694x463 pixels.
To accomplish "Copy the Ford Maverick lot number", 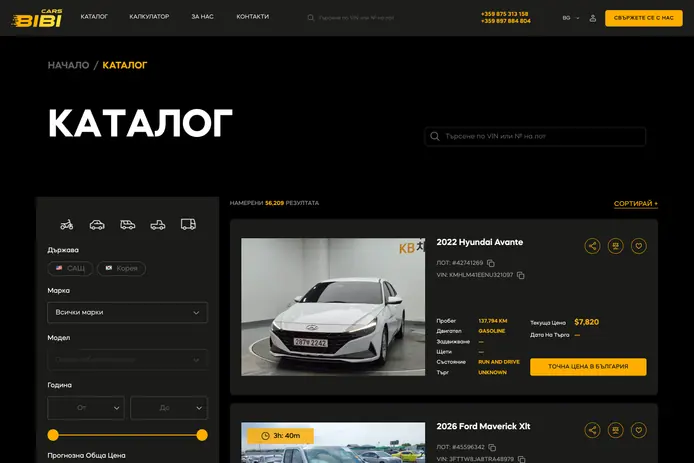I will click(x=492, y=448).
